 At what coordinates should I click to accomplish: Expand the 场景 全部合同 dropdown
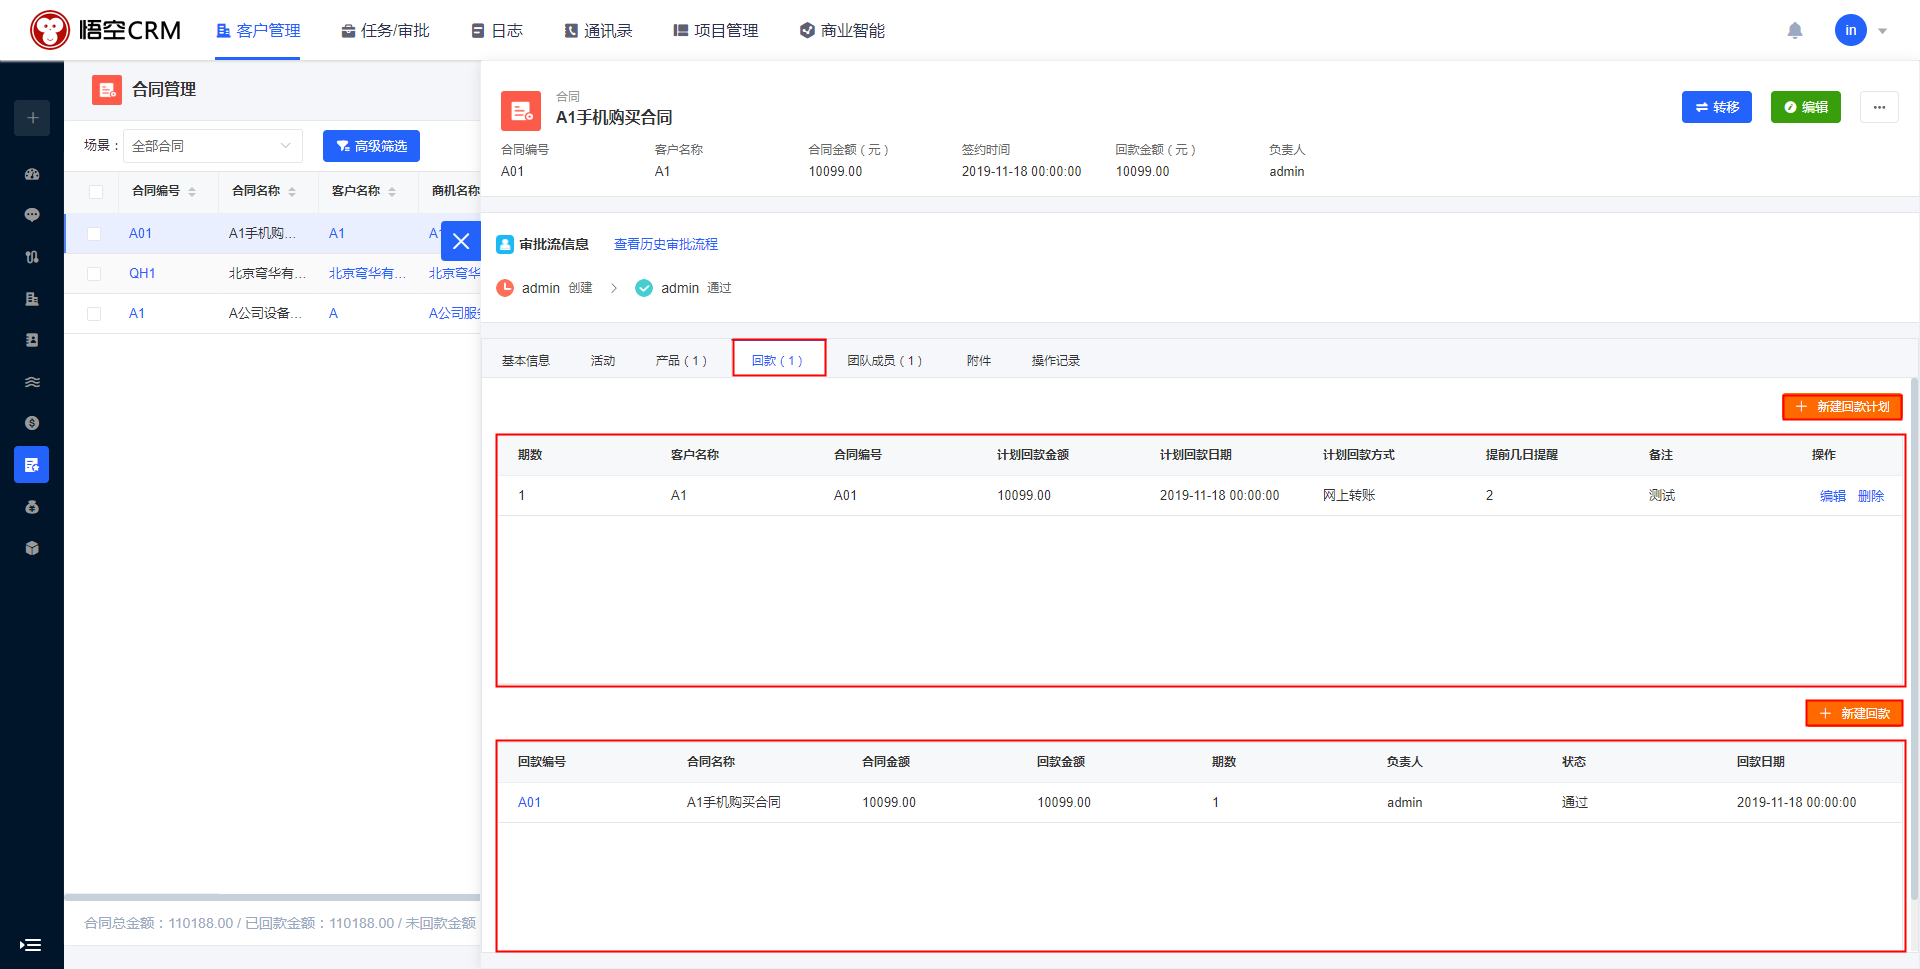(212, 146)
